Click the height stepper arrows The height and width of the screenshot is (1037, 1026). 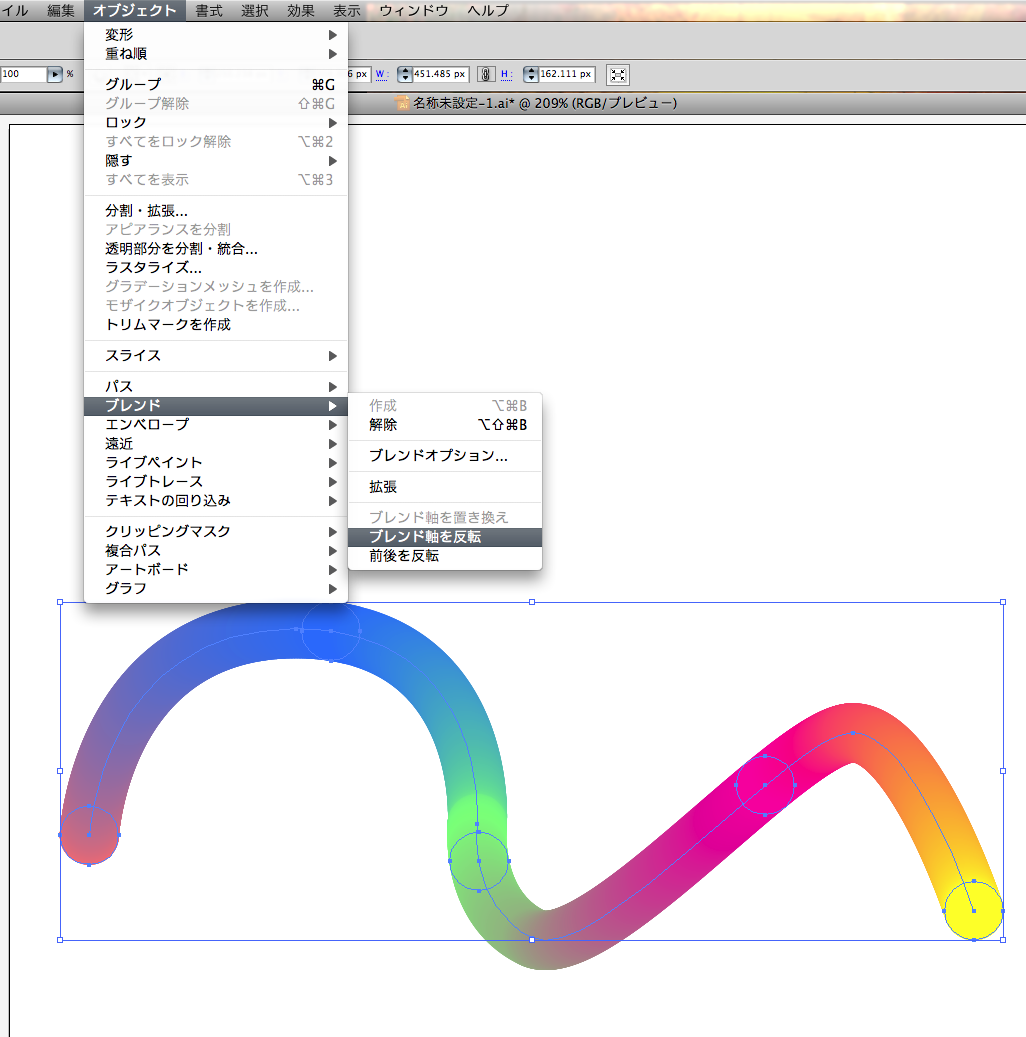tap(531, 75)
